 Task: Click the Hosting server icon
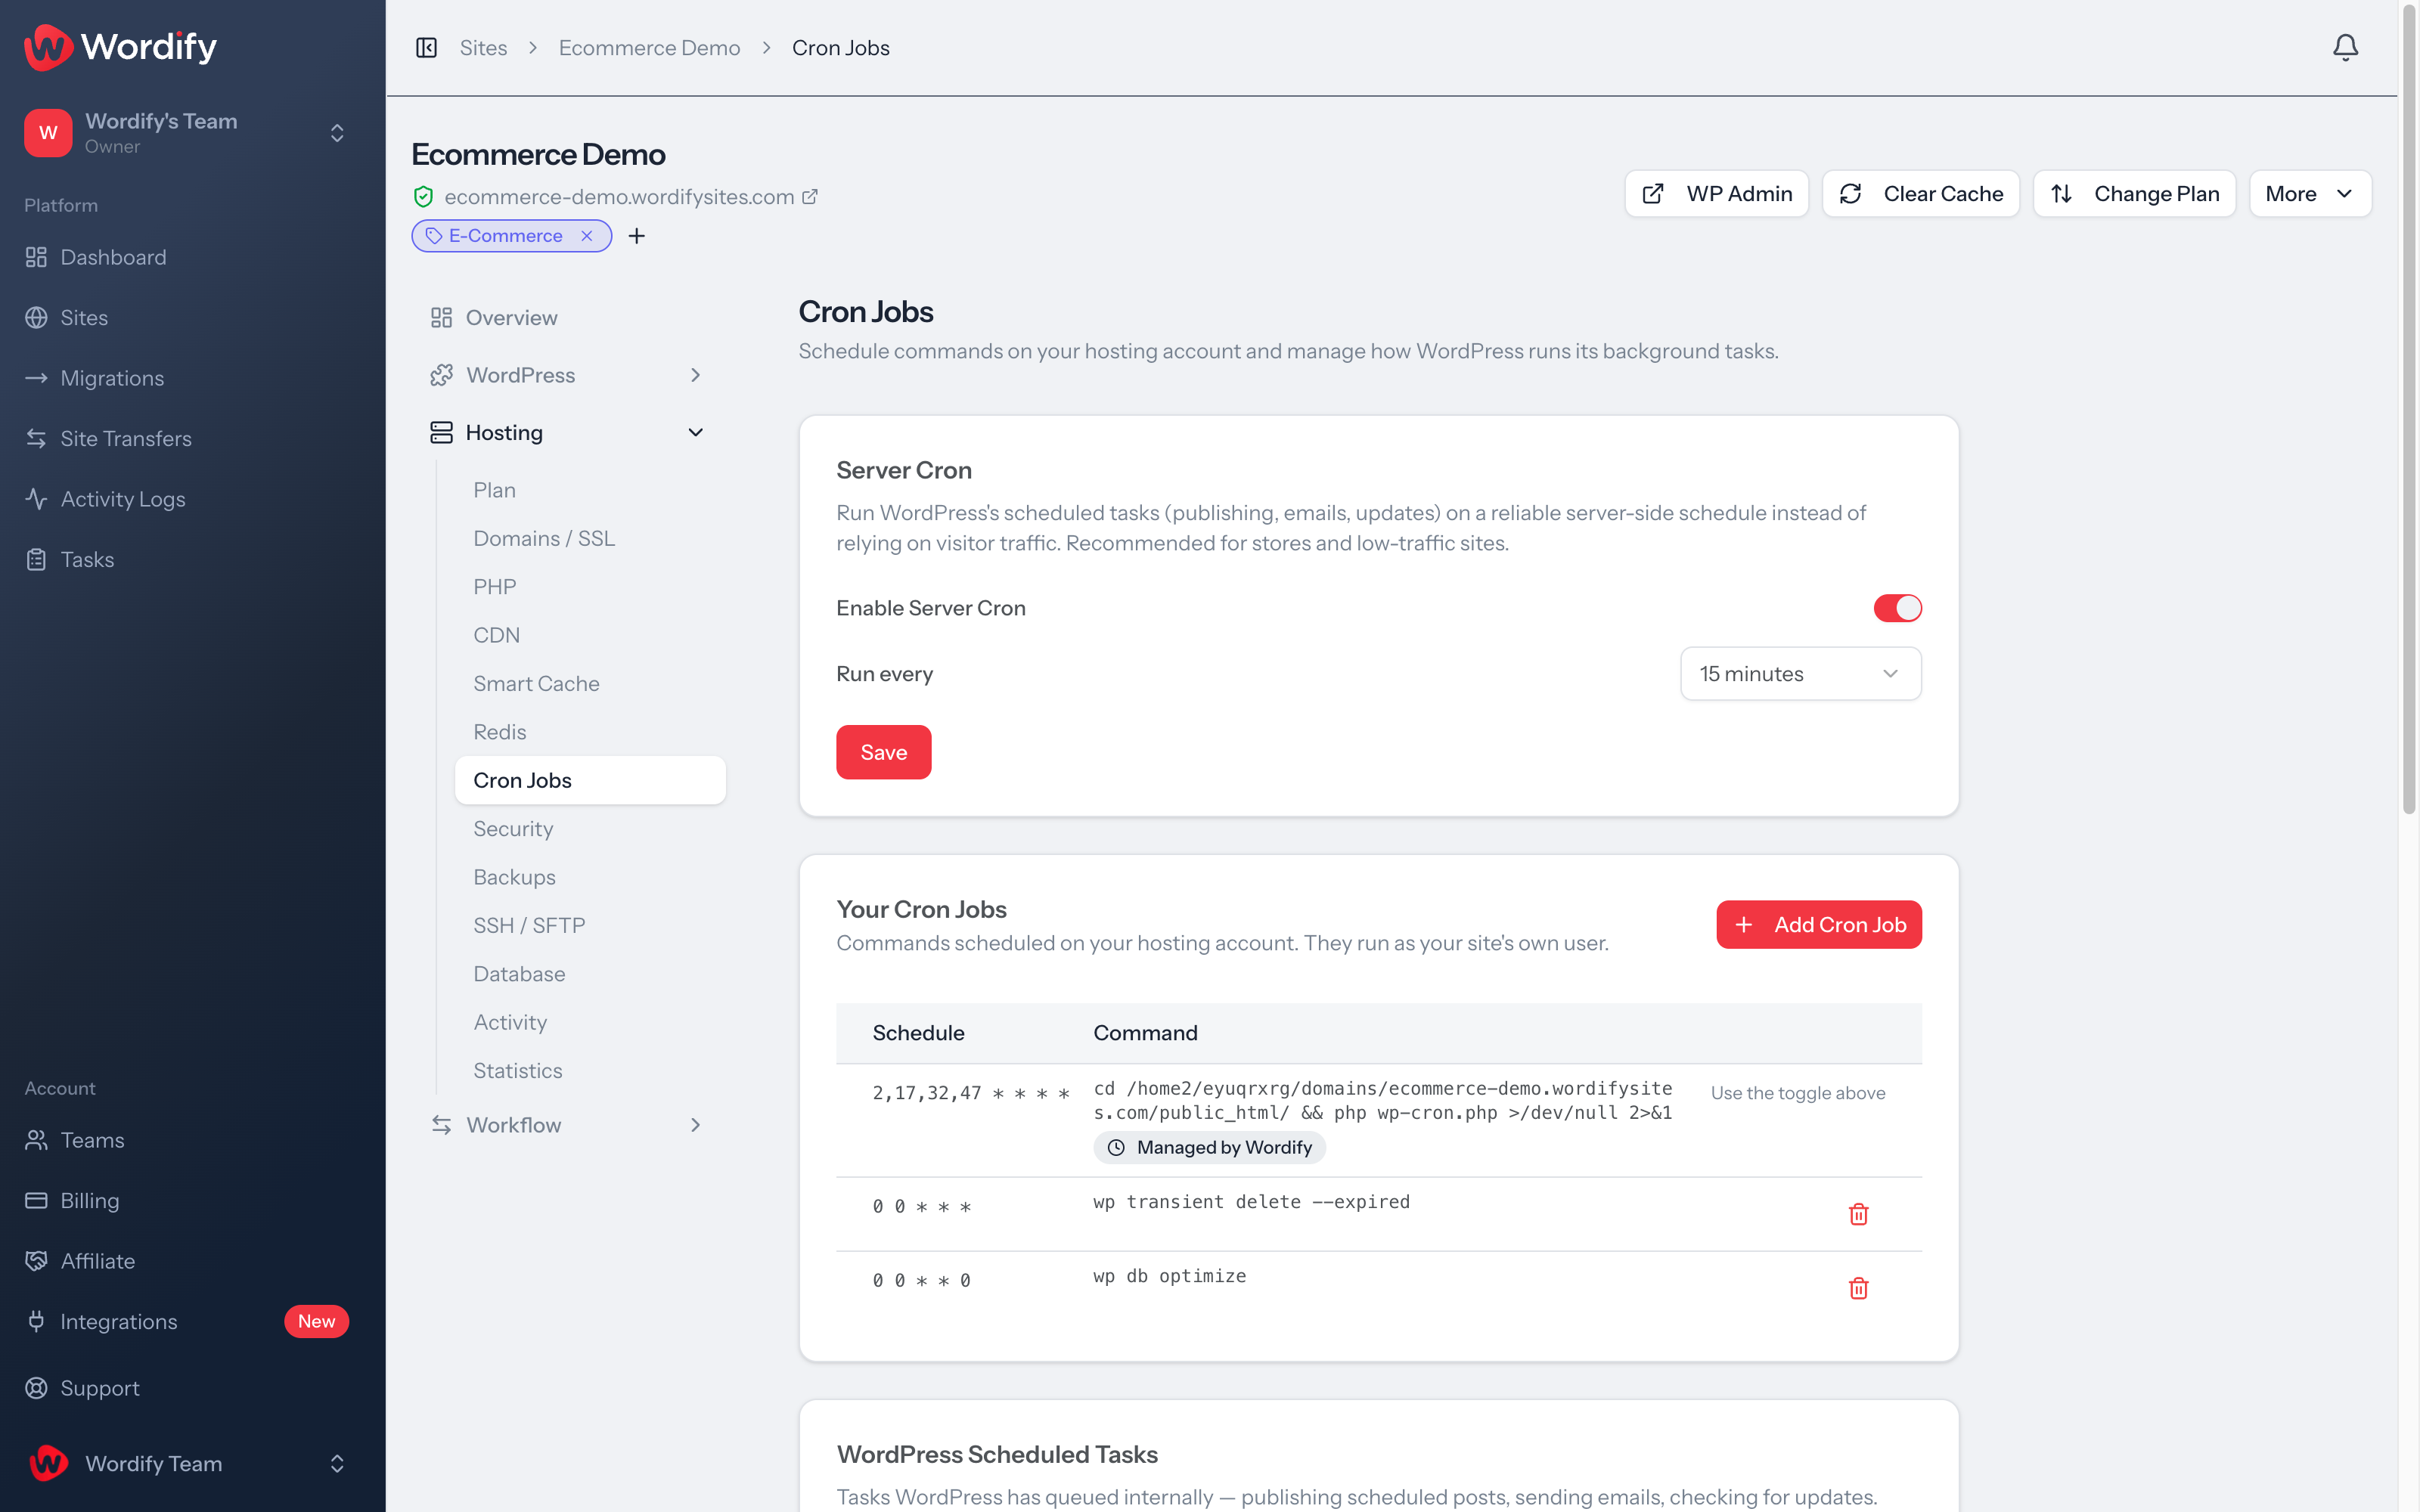pos(441,432)
